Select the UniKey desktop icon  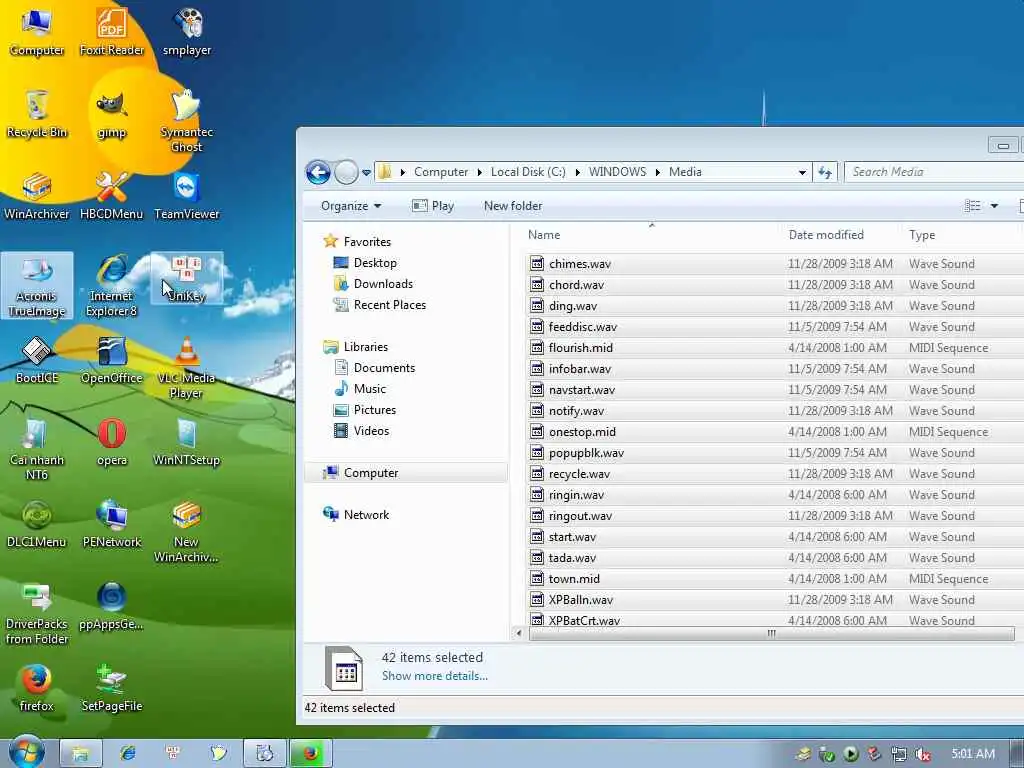(x=187, y=278)
